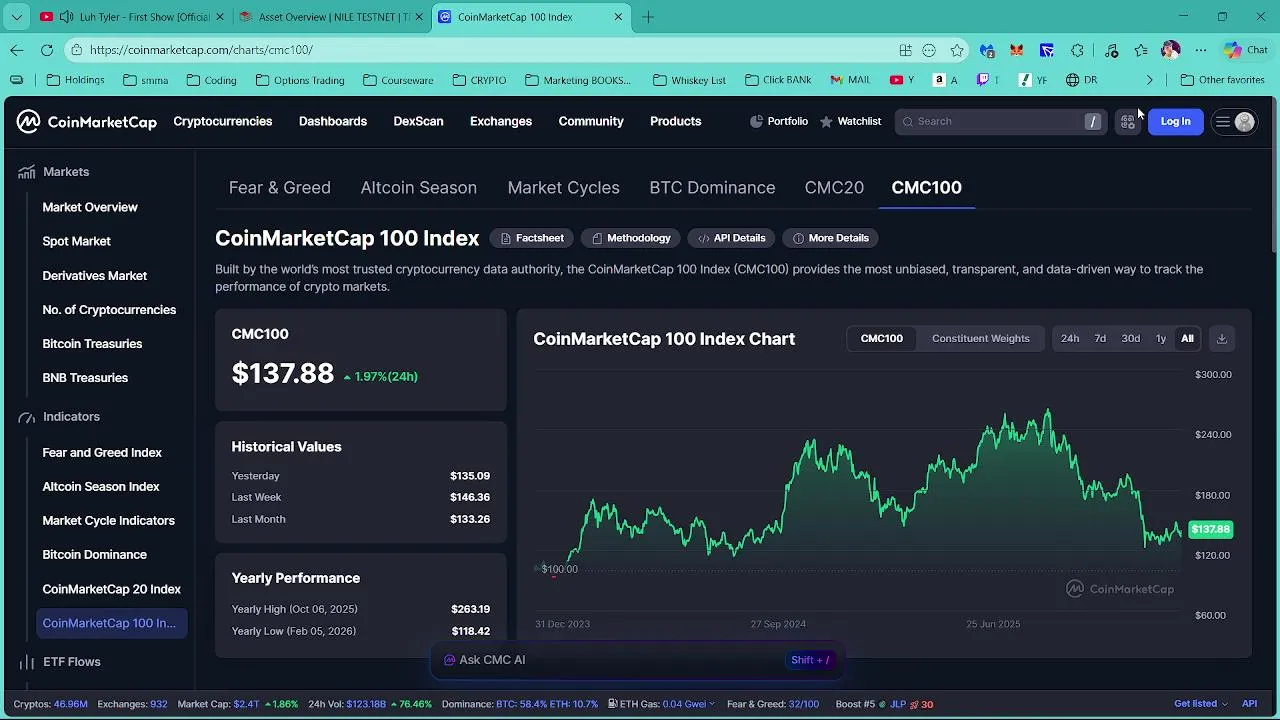Image resolution: width=1280 pixels, height=720 pixels.
Task: Show more bookmarks chevron
Action: pyautogui.click(x=1149, y=80)
